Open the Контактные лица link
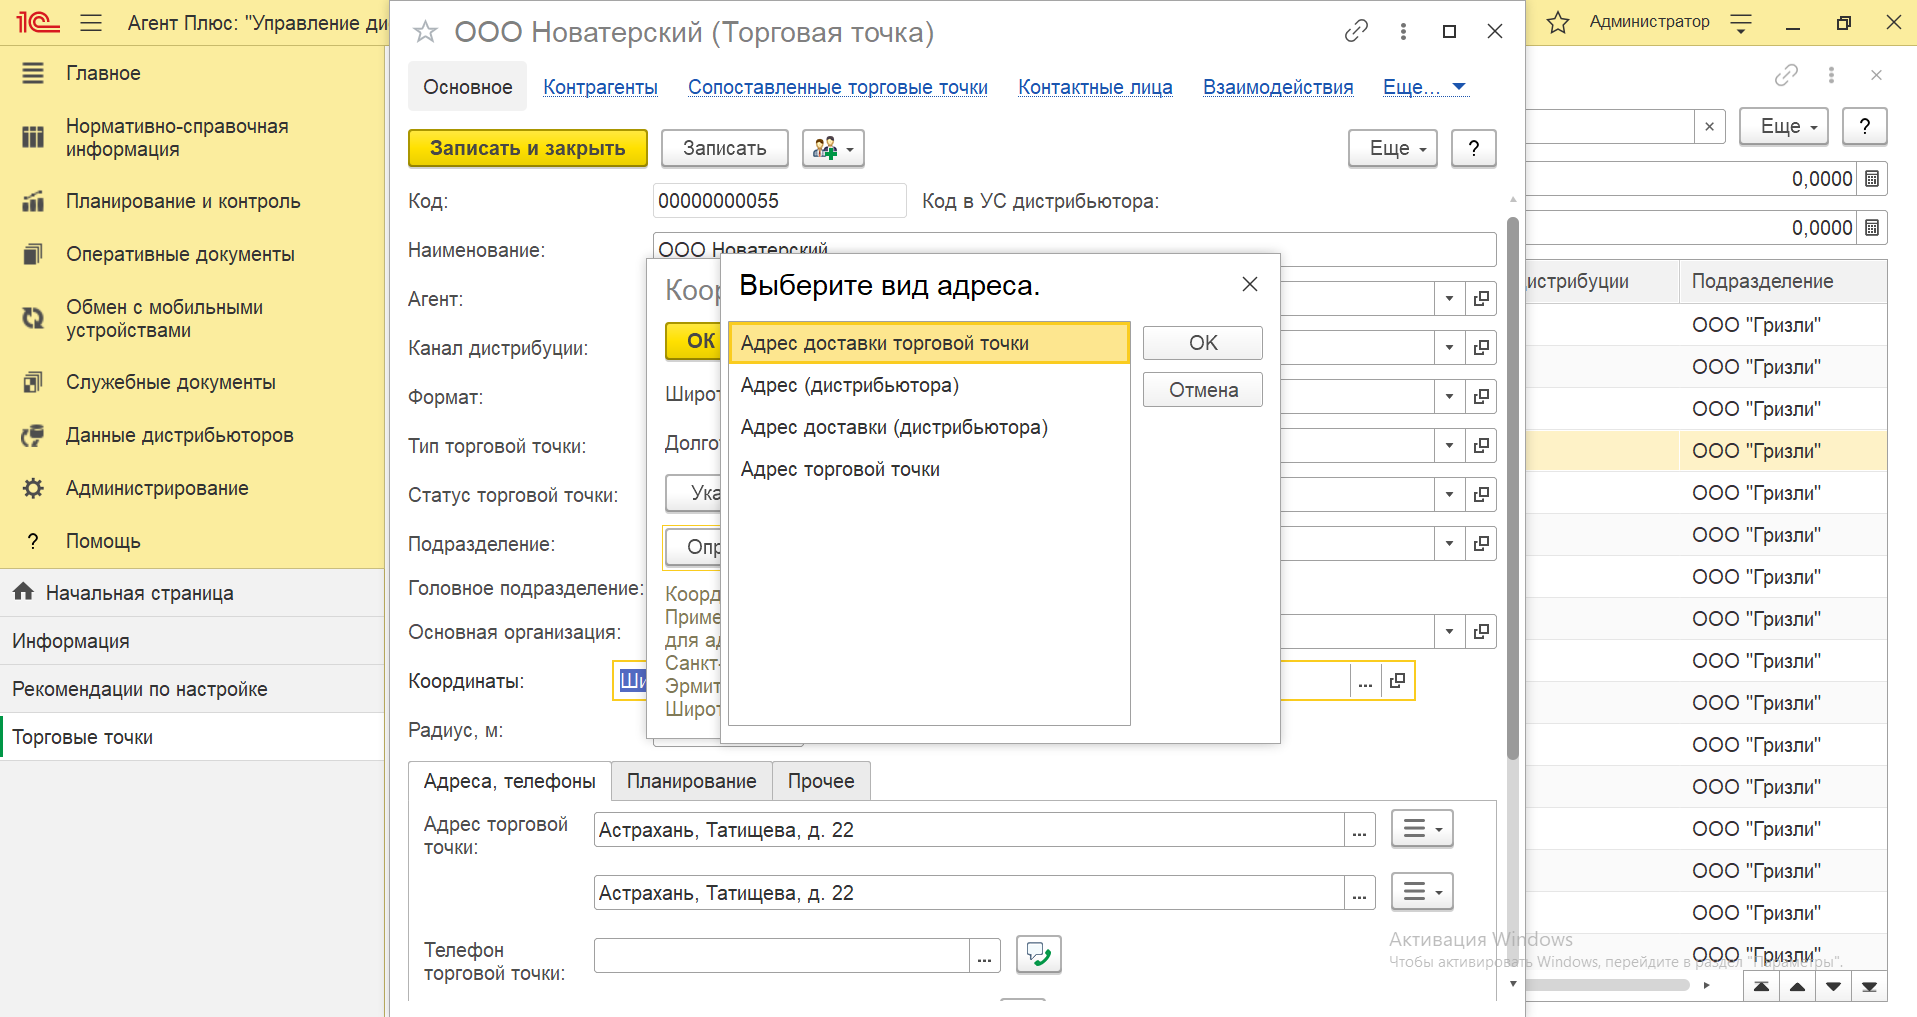 click(1095, 88)
